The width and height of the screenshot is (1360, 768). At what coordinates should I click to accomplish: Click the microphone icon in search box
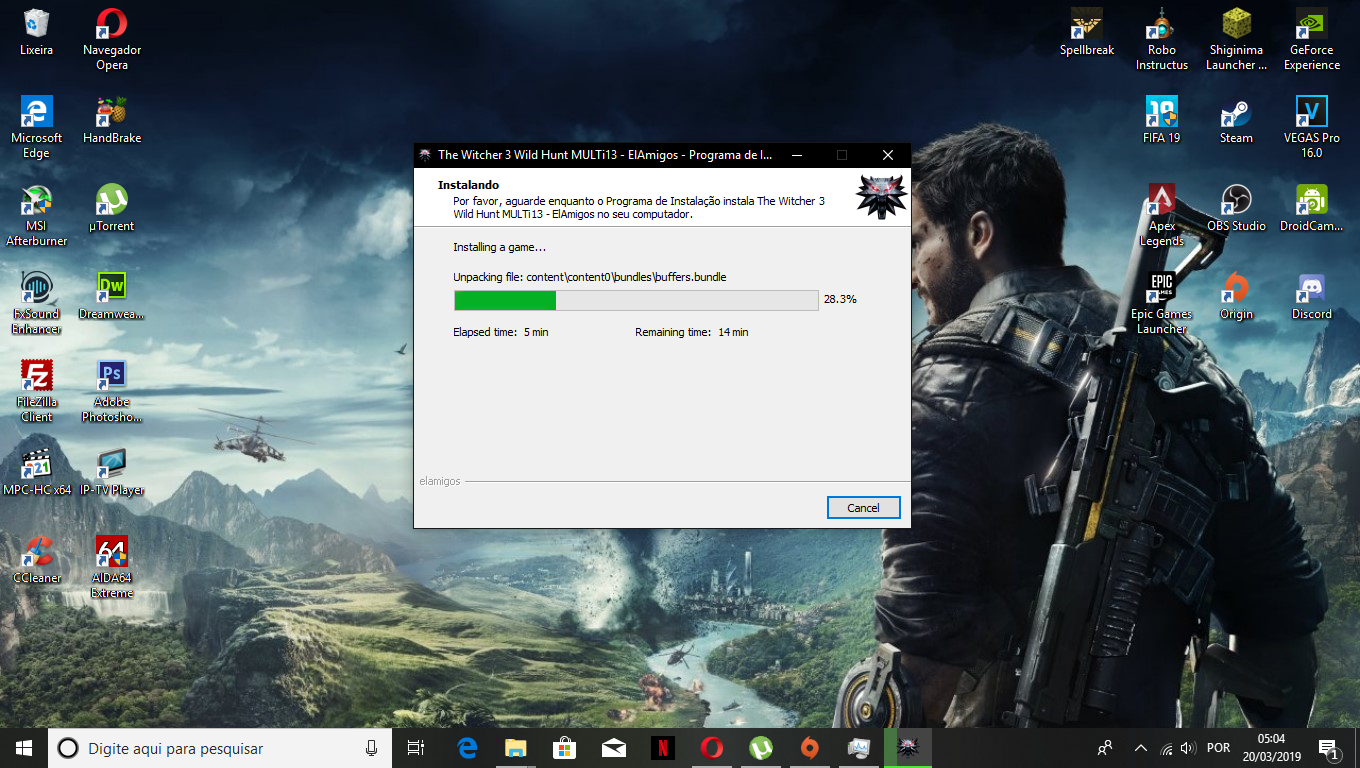[x=372, y=748]
